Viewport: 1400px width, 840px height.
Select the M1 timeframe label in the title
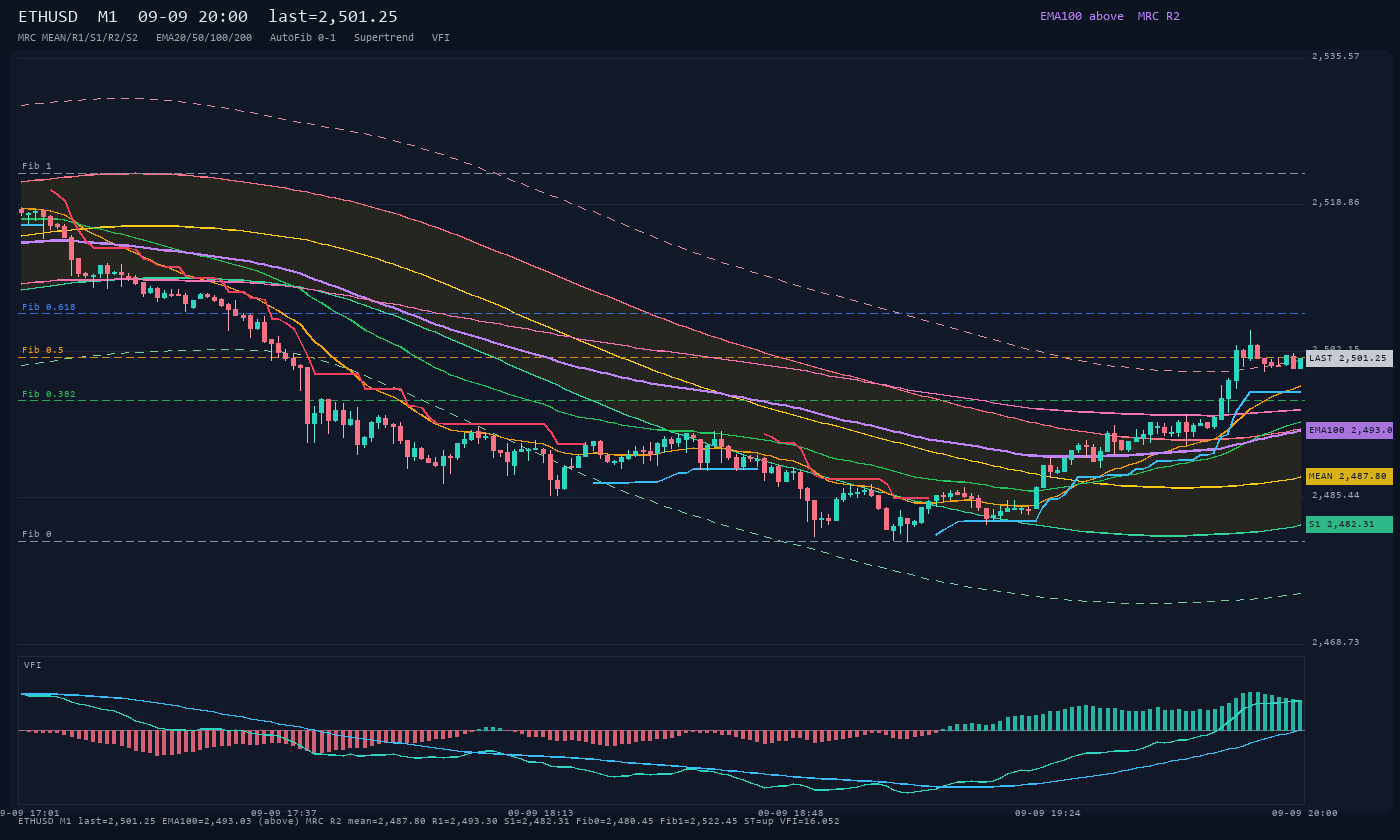click(107, 17)
